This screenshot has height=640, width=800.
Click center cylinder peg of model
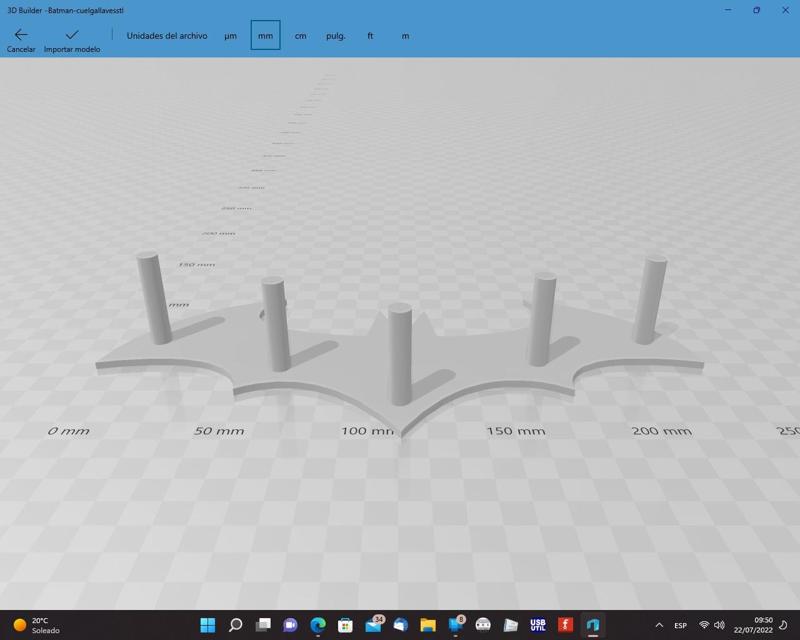[400, 354]
